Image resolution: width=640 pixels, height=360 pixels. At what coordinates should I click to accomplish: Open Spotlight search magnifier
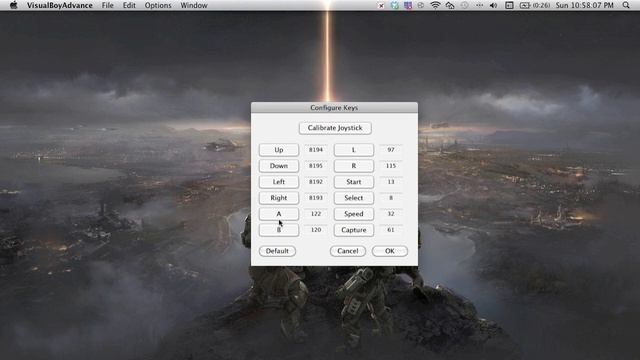coord(626,5)
